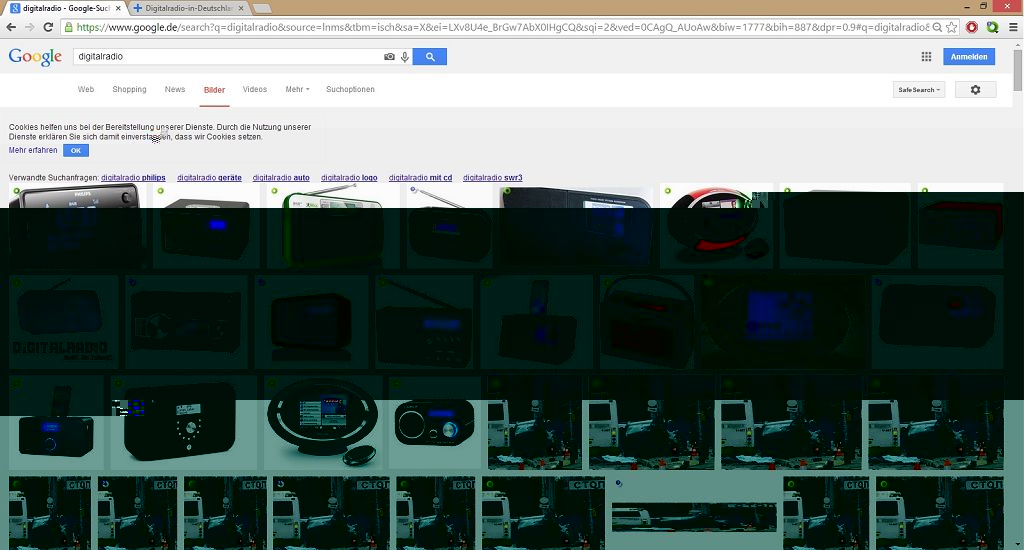
Task: Expand the Mehr dropdown menu
Action: coord(297,90)
